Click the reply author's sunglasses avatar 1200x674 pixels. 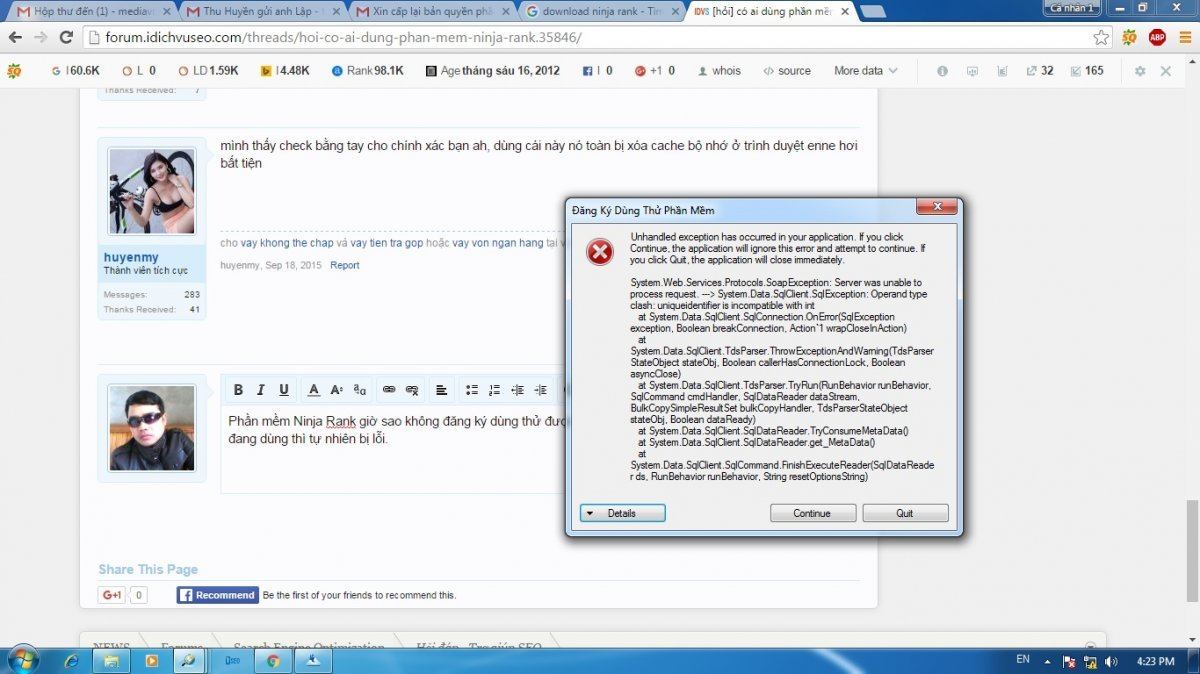(152, 428)
